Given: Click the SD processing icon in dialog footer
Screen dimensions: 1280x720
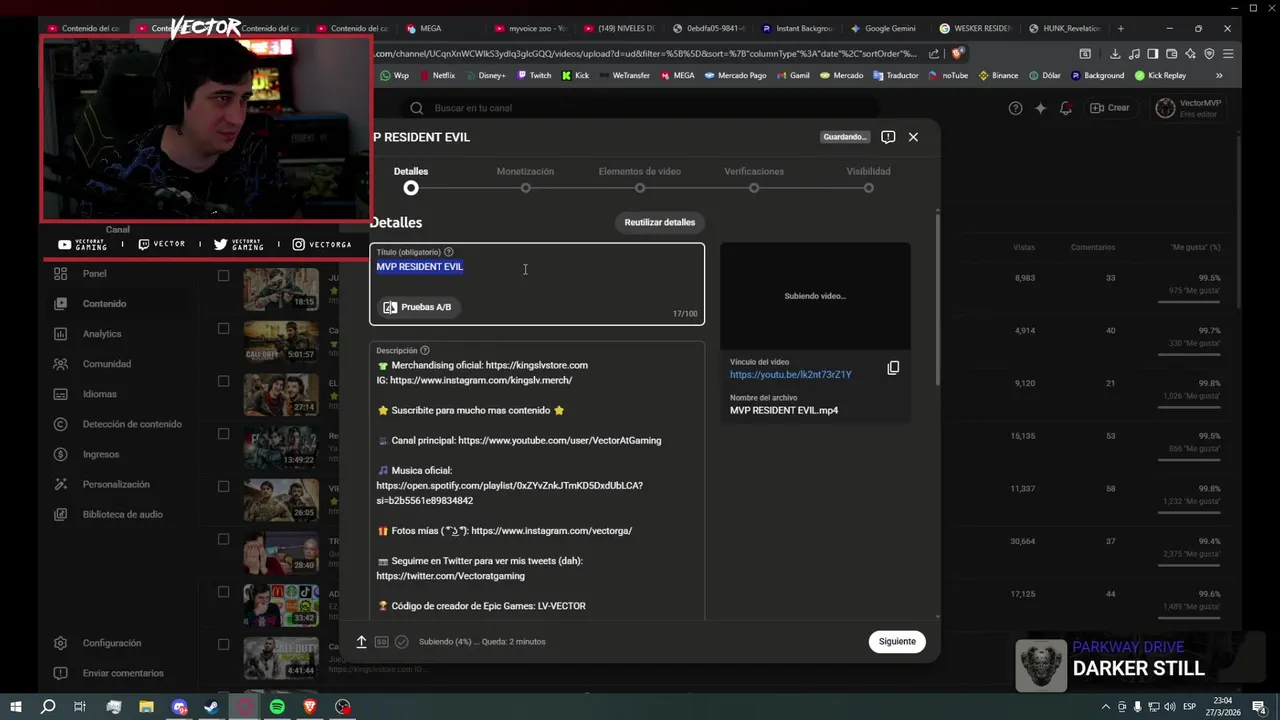Looking at the screenshot, I should coord(382,642).
